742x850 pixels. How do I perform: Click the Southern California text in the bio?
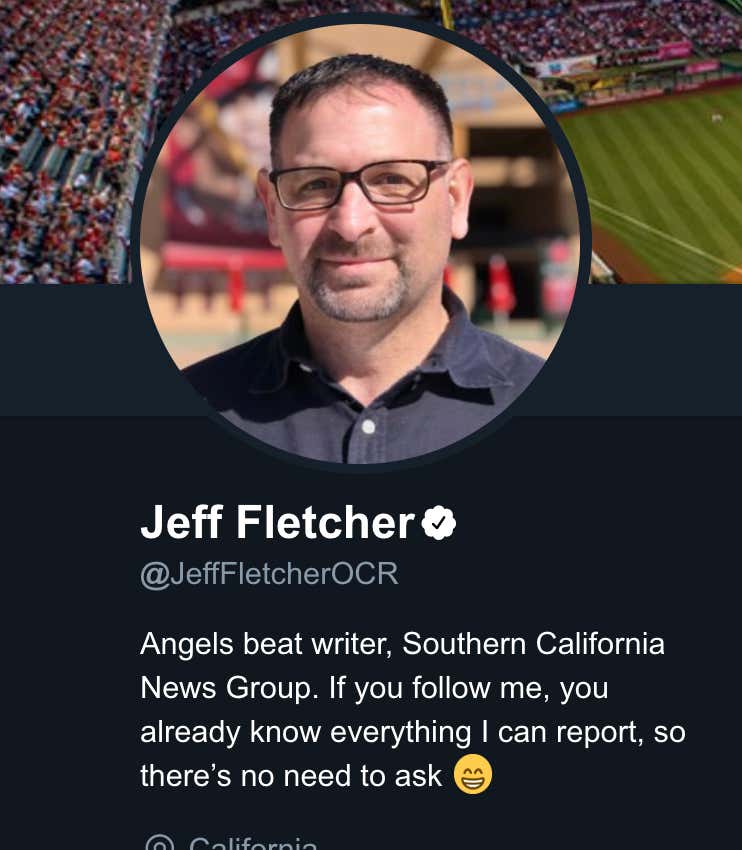coord(533,644)
